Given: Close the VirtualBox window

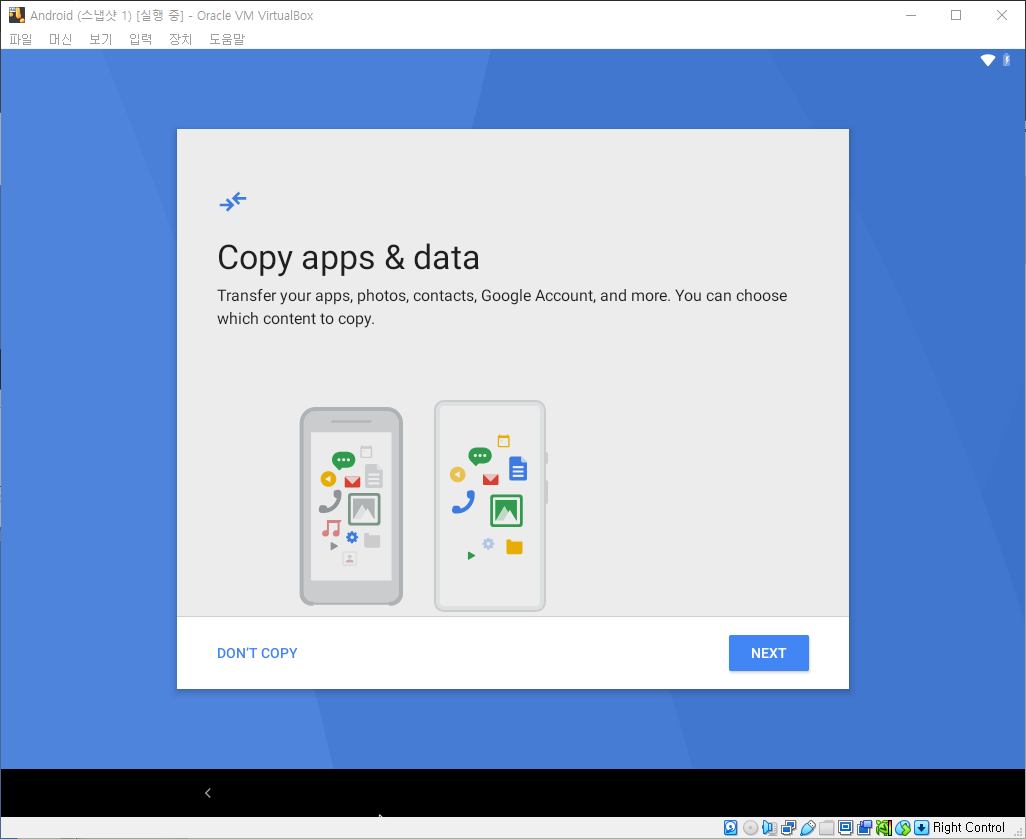Looking at the screenshot, I should [x=1002, y=15].
